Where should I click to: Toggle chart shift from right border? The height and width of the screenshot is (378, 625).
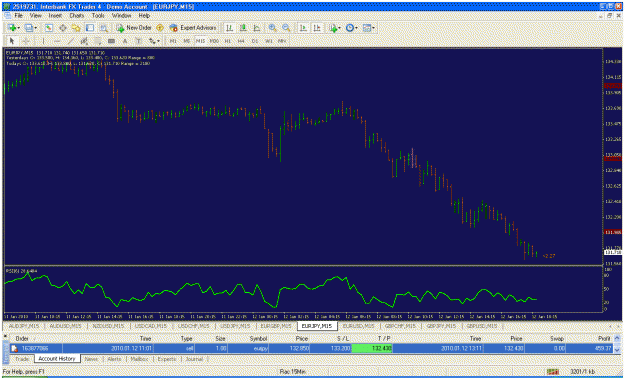click(x=317, y=28)
